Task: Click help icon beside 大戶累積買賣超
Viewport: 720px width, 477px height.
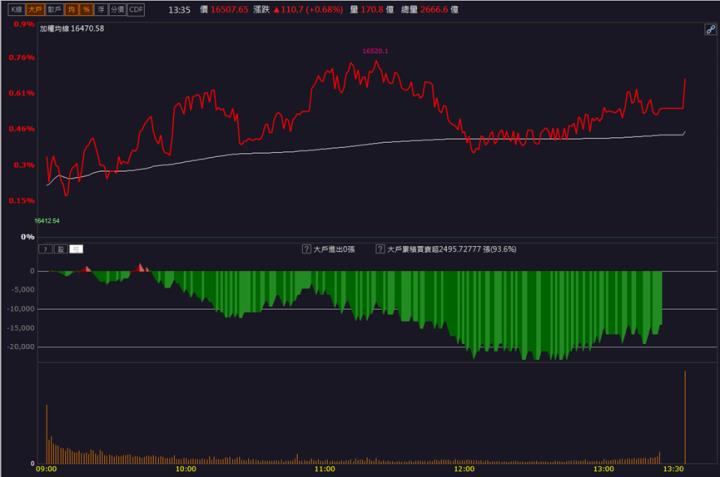Action: 380,249
